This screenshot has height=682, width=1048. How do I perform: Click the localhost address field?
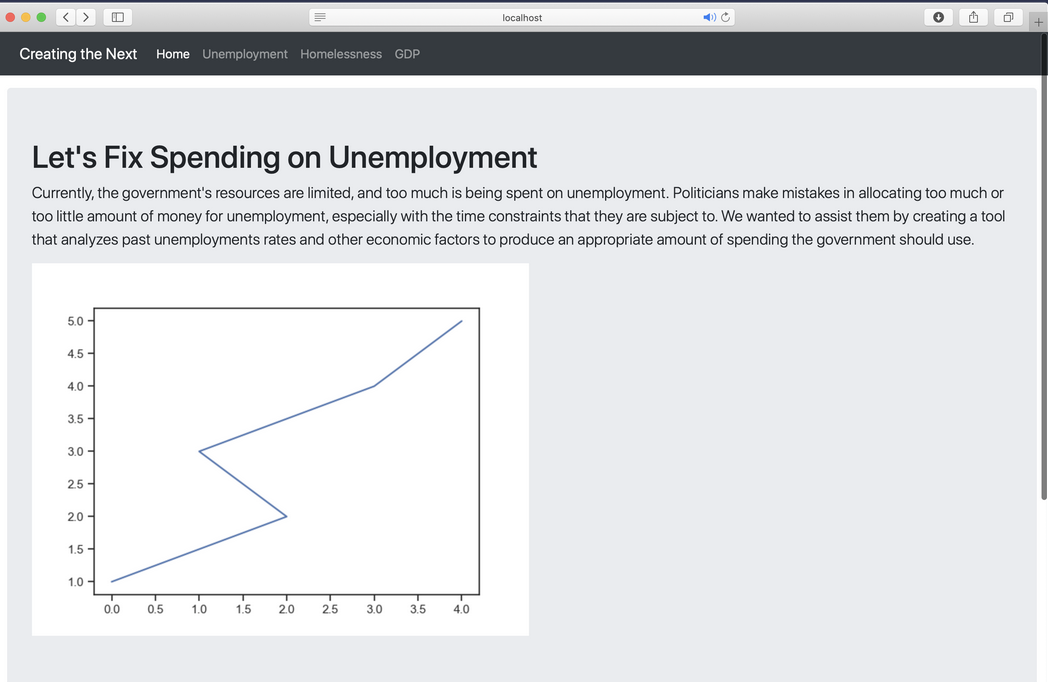point(522,17)
